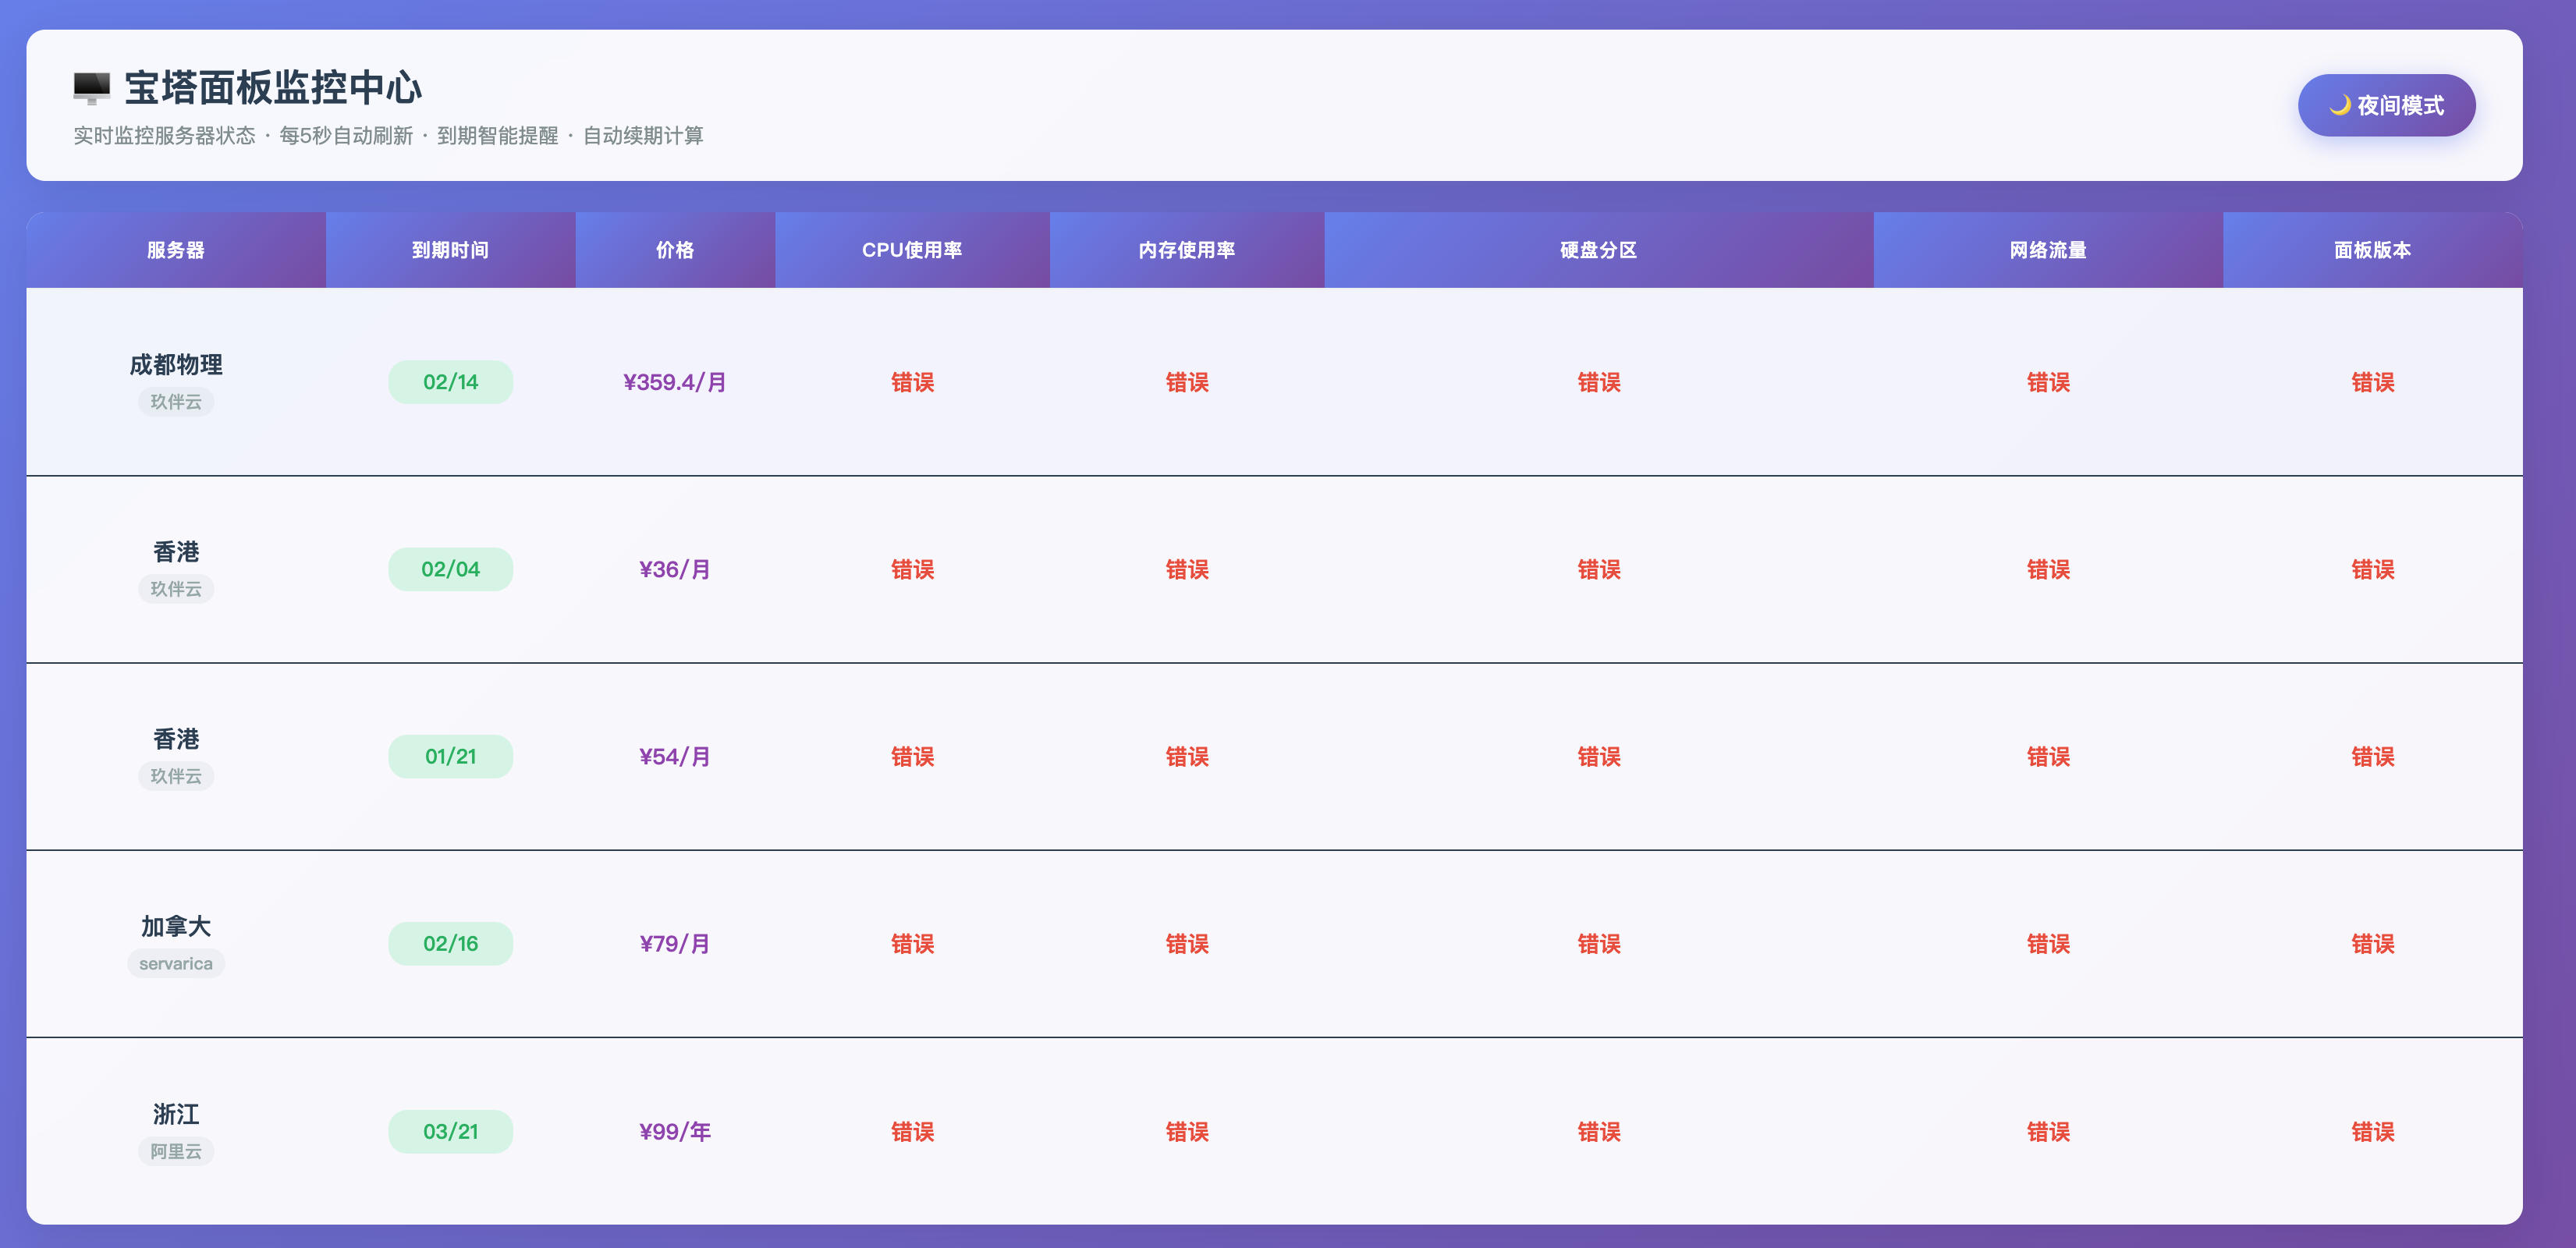The image size is (2576, 1248).
Task: Click the subtitle text 每5秒自动刷新
Action: 346,136
